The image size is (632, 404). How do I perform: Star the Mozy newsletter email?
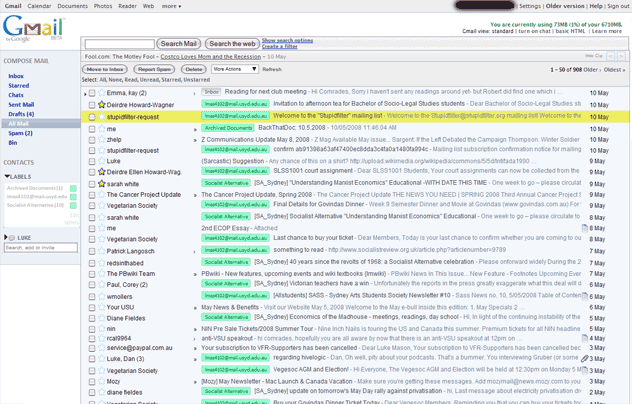(x=102, y=381)
